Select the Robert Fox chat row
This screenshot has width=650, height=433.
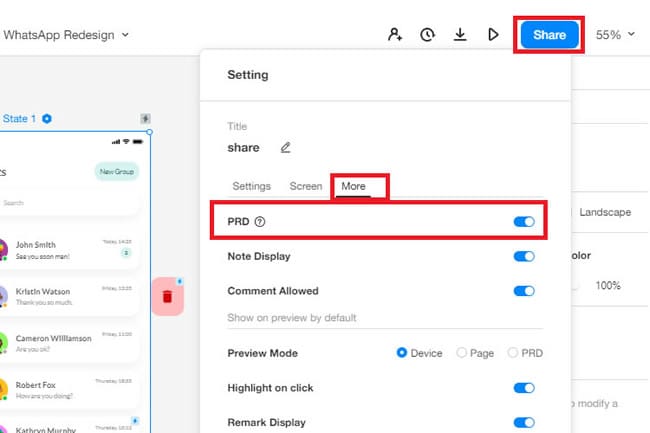coord(68,390)
